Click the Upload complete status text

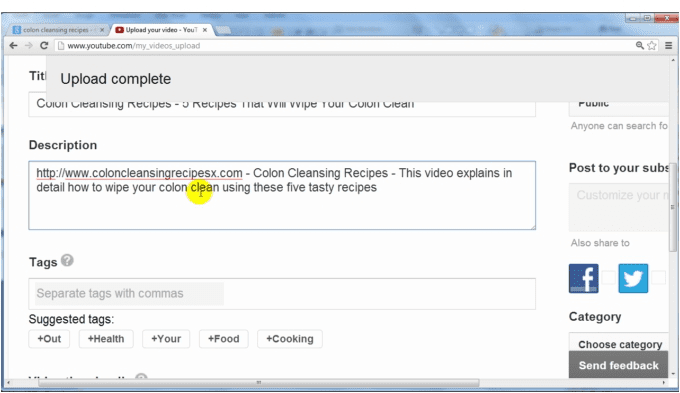click(115, 79)
